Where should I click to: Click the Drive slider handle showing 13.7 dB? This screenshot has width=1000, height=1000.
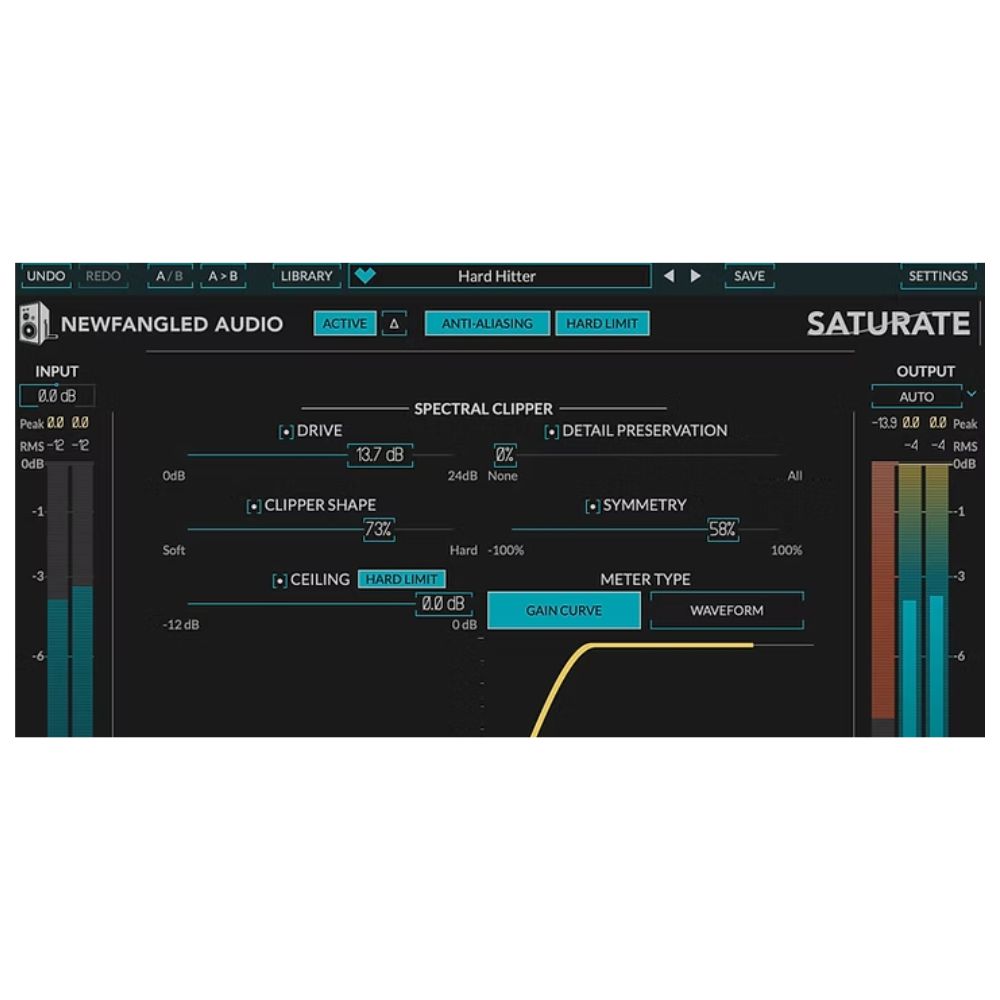tap(380, 455)
